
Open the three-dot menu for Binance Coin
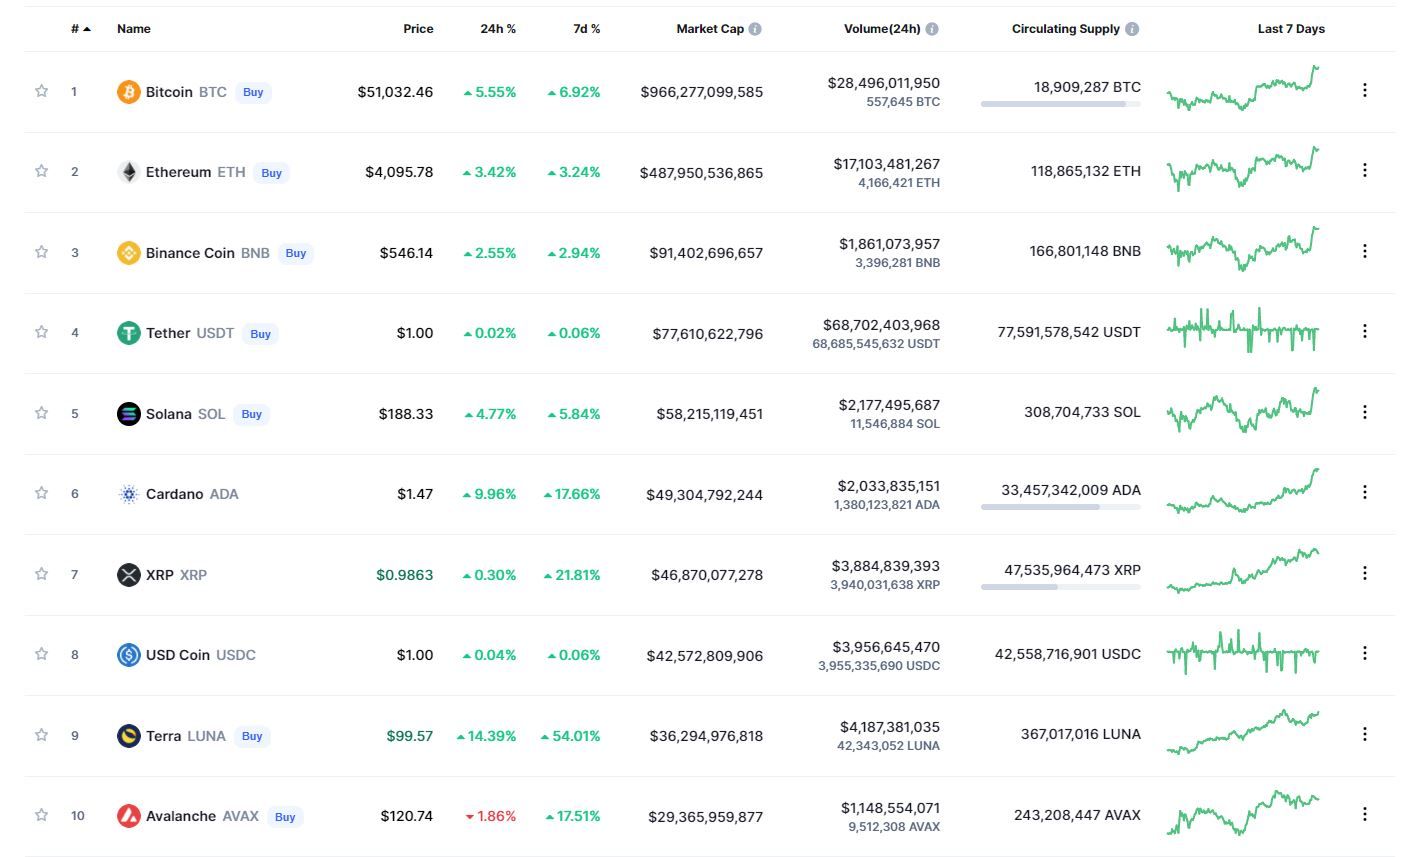pos(1365,251)
